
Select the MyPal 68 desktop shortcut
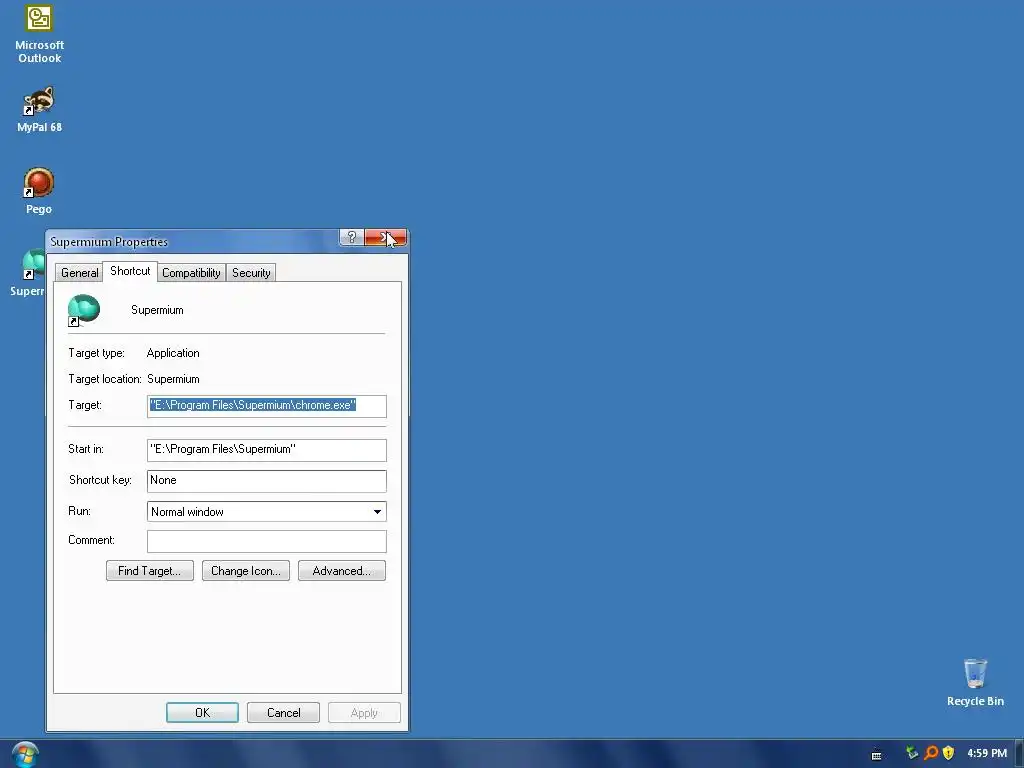(x=39, y=110)
